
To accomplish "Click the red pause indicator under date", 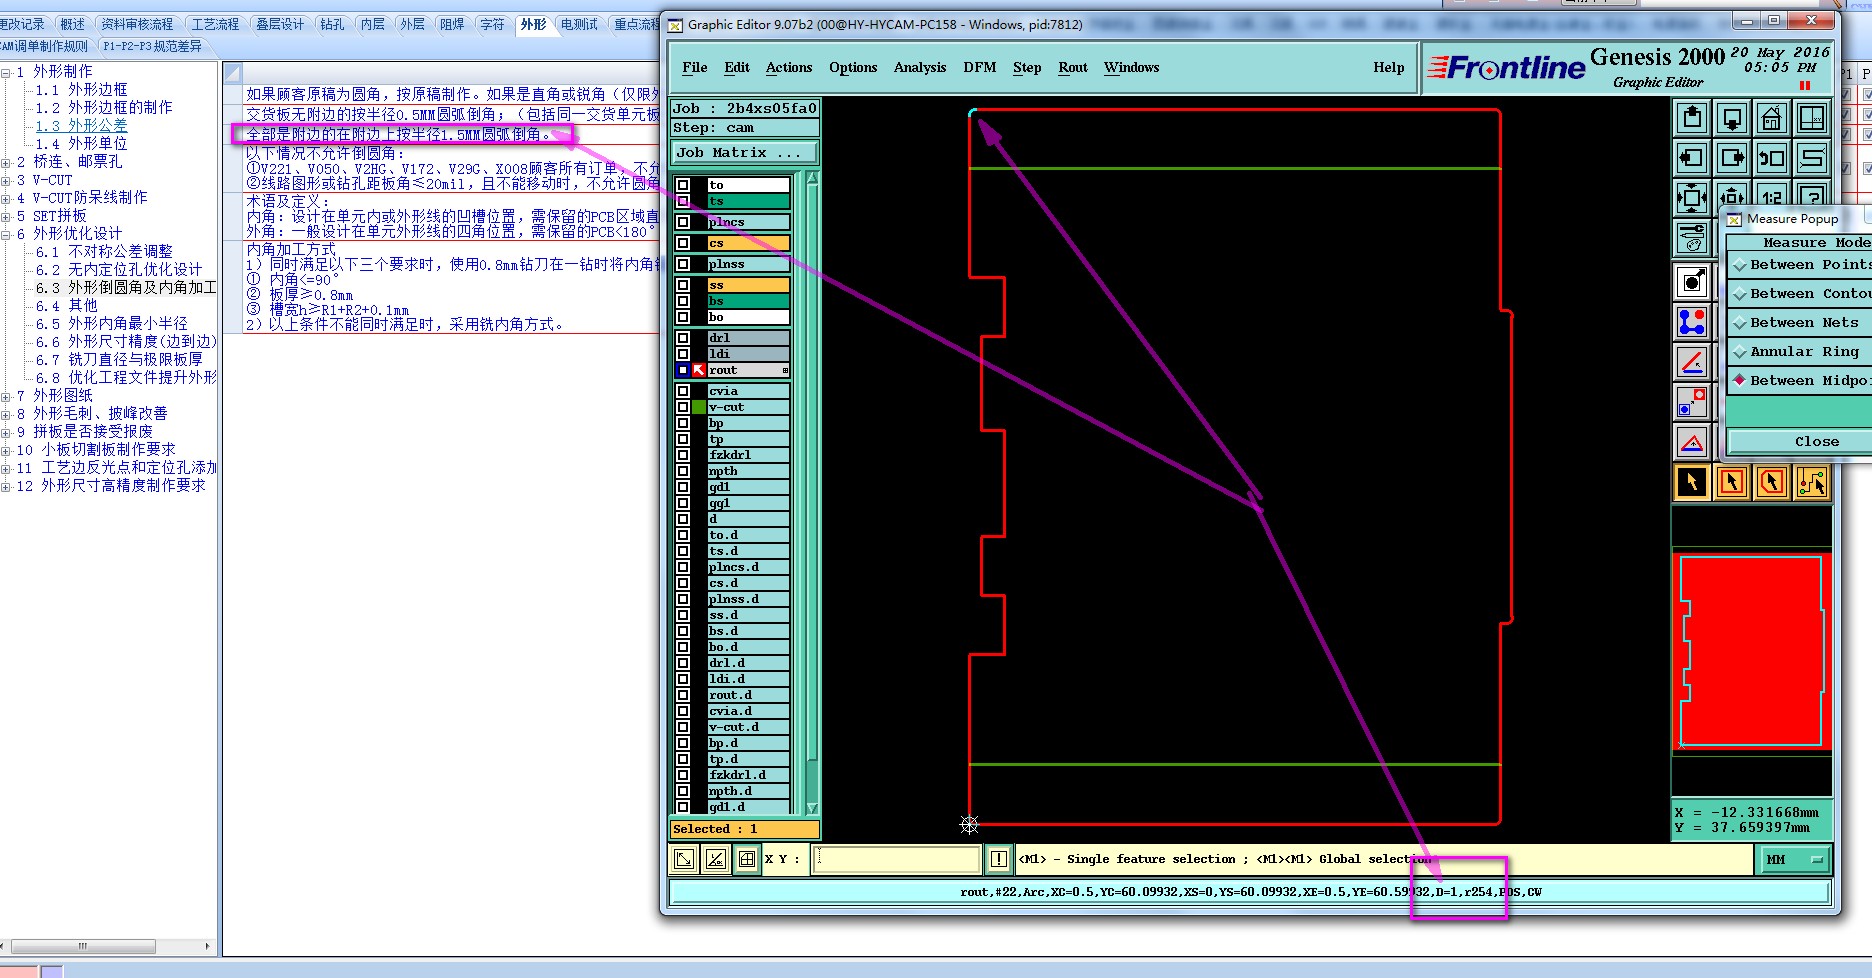I will click(1805, 86).
